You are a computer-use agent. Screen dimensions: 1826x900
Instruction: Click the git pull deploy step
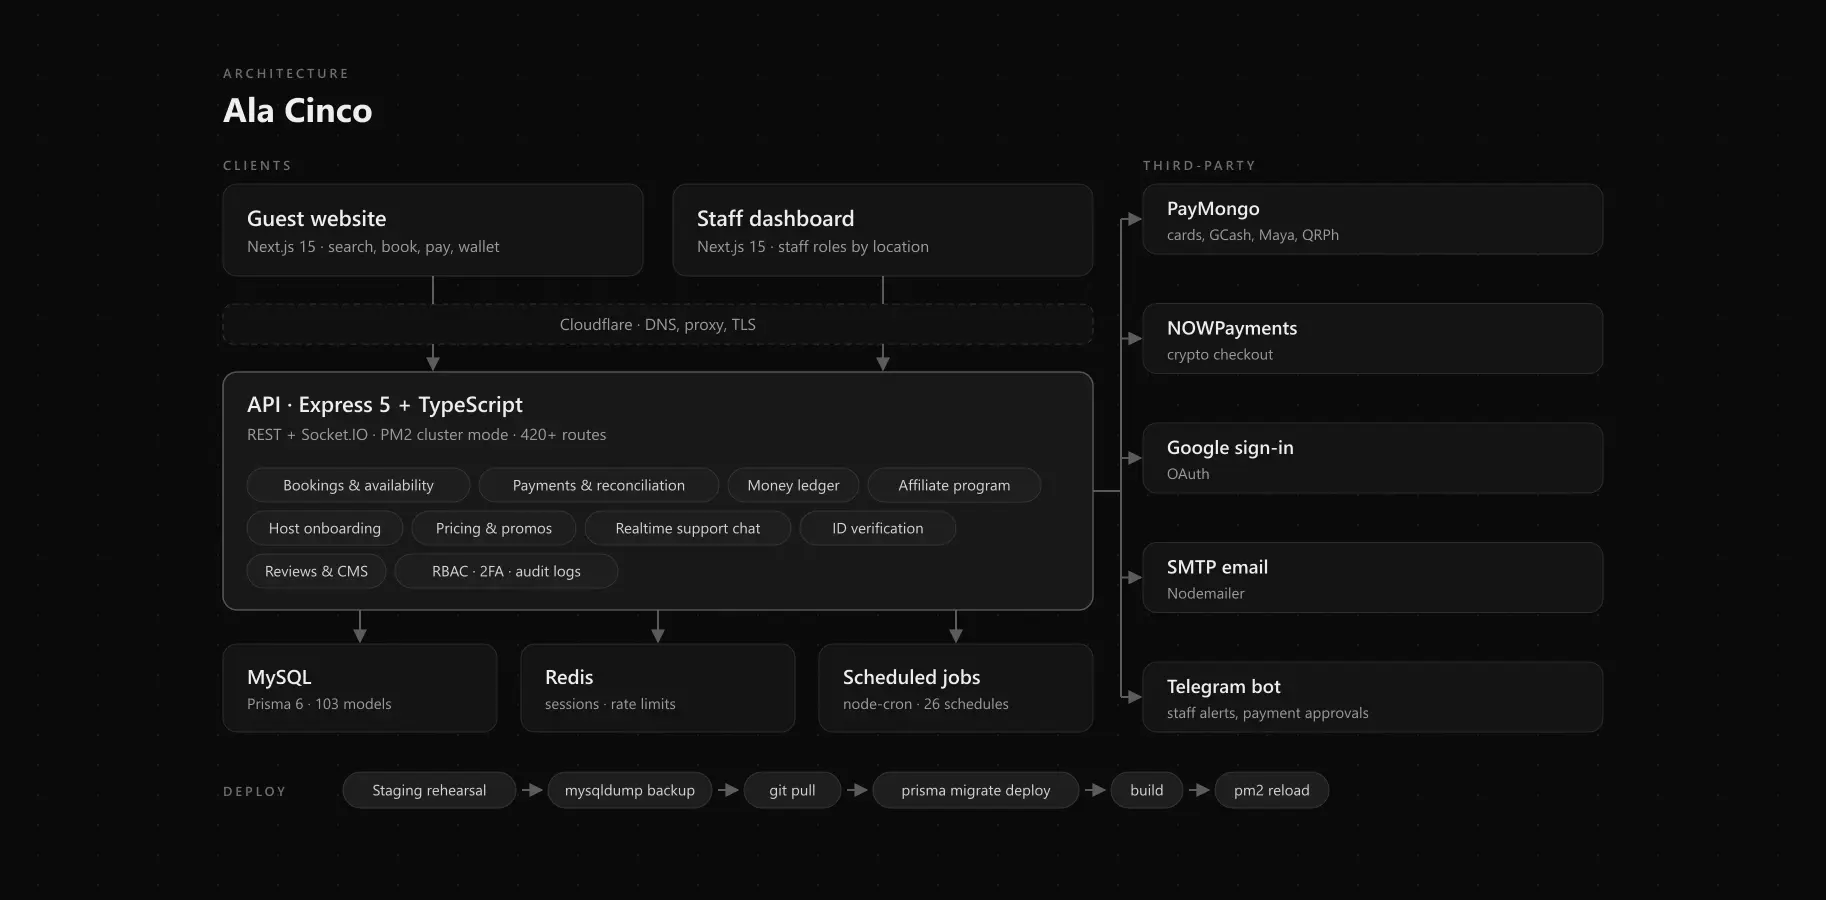click(792, 790)
